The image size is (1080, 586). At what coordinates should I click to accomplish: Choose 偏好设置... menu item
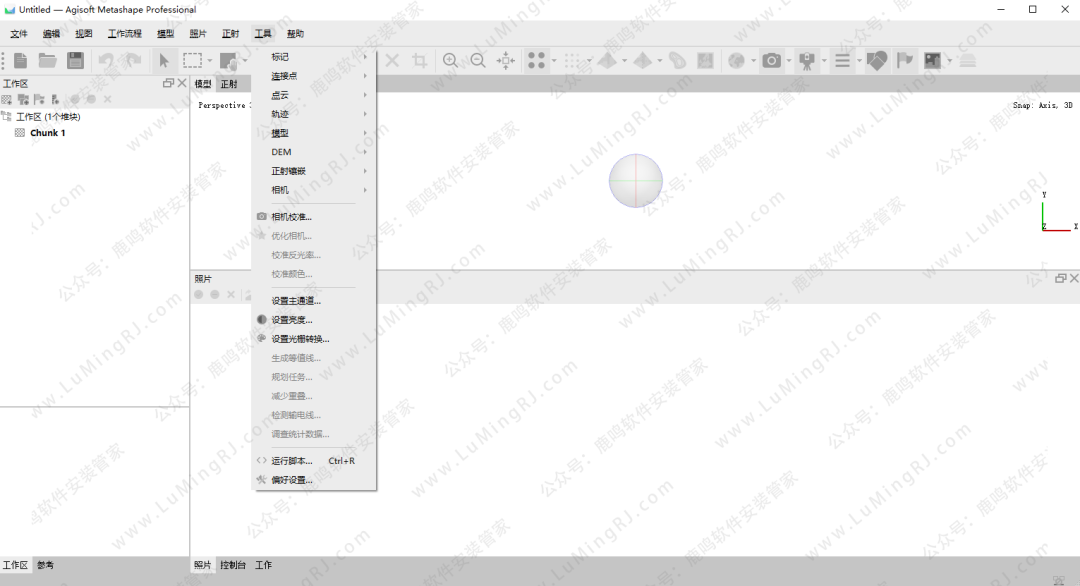pyautogui.click(x=291, y=480)
